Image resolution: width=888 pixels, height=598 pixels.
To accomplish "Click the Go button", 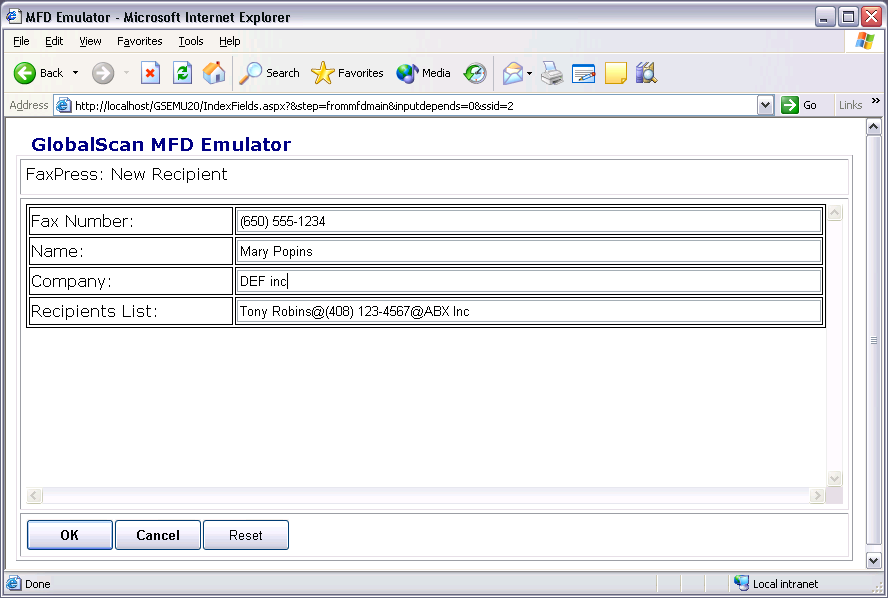I will [799, 105].
